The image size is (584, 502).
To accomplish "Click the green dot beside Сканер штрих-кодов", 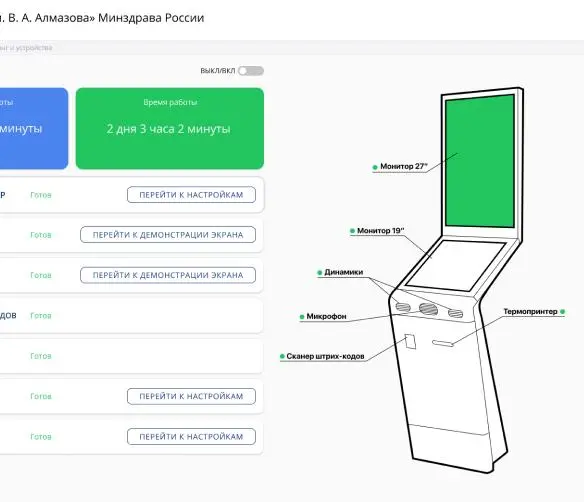I will click(282, 357).
